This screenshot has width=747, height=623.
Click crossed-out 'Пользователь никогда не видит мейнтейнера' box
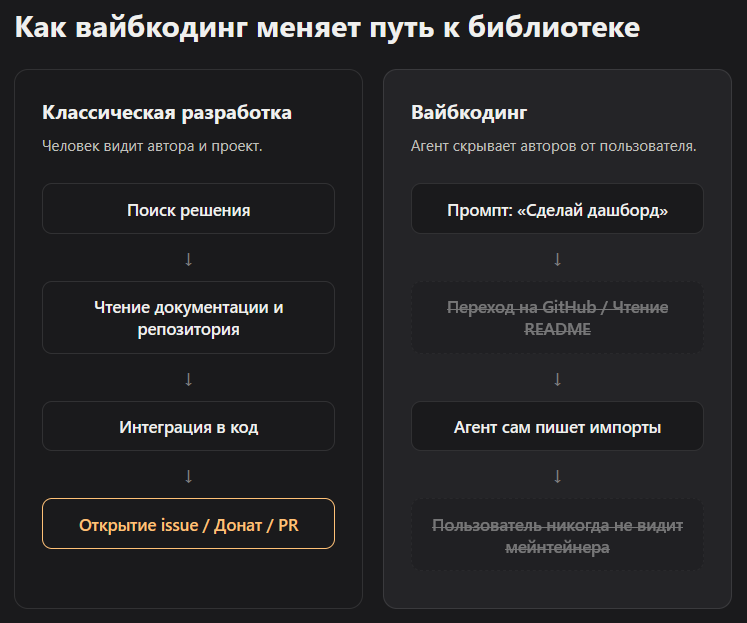coord(557,535)
